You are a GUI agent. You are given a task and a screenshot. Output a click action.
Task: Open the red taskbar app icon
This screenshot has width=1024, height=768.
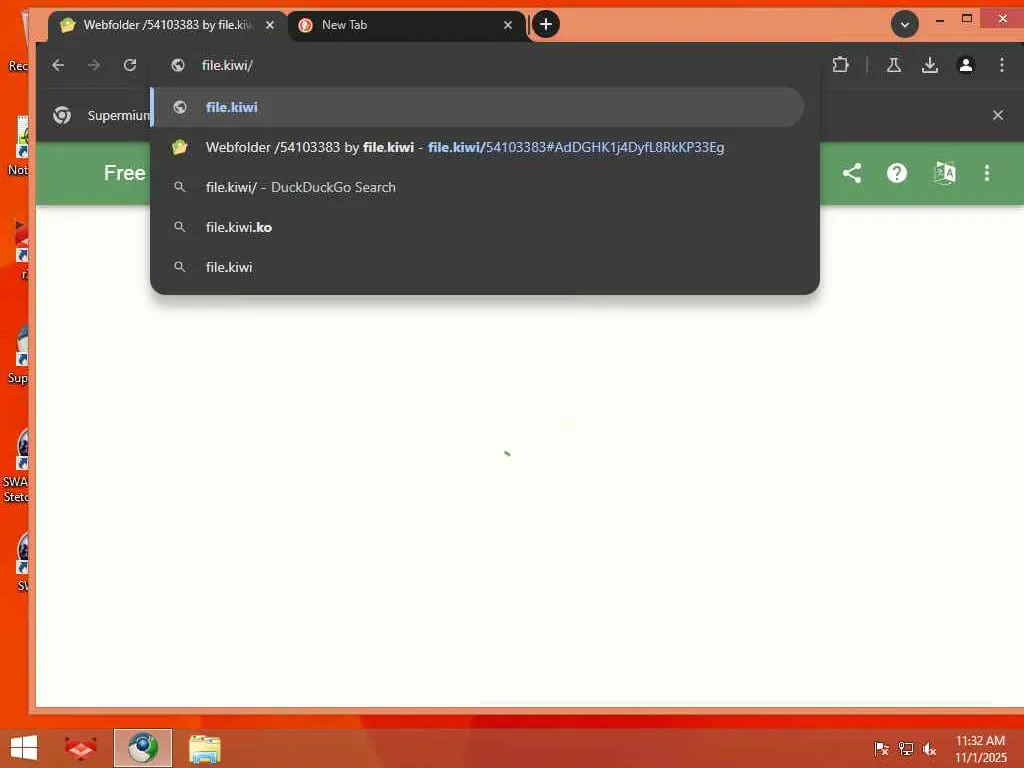(80, 748)
